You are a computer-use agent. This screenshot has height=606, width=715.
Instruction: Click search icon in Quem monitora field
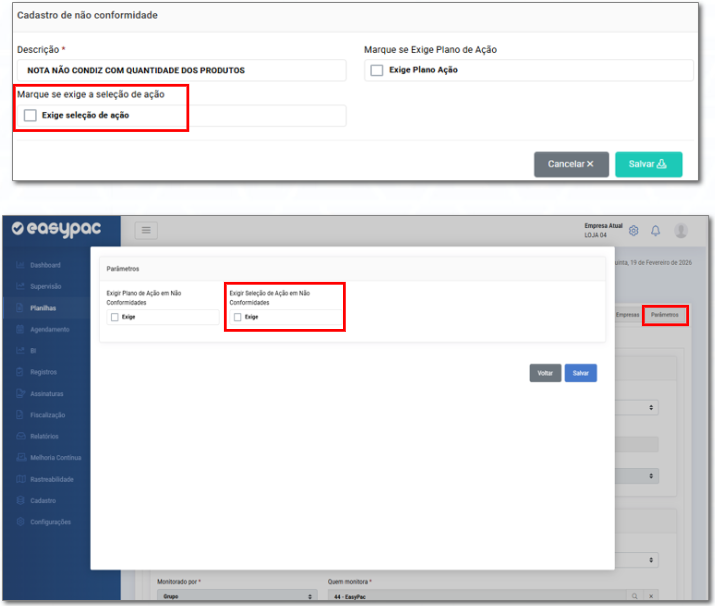click(633, 596)
